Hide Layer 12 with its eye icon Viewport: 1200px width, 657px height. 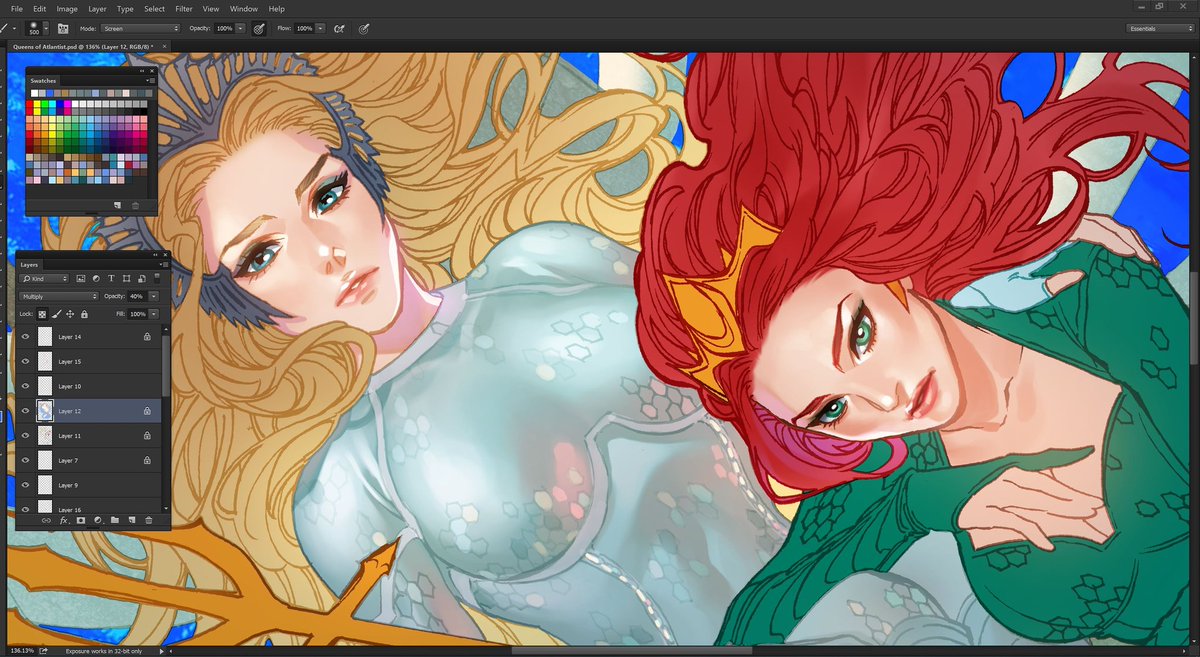click(x=26, y=411)
